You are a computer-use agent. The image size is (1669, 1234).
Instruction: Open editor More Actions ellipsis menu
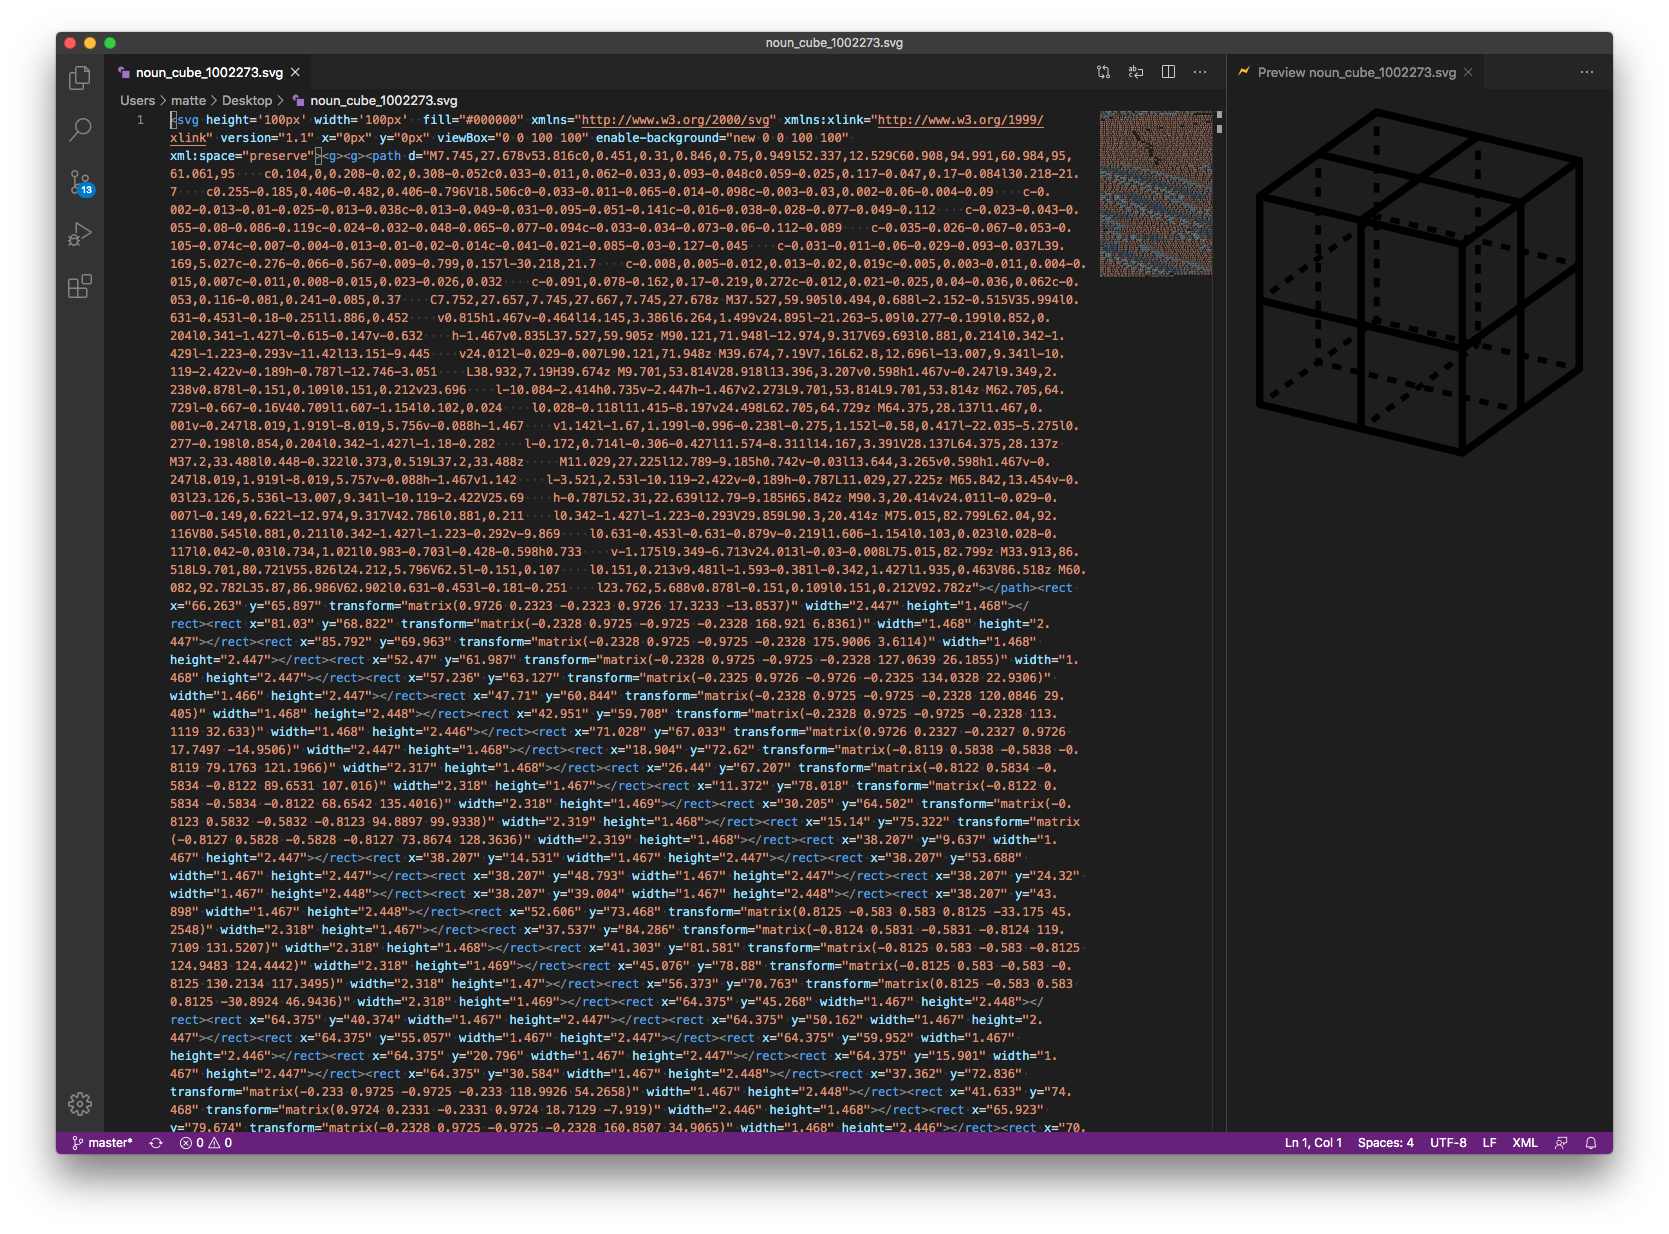coord(1200,72)
